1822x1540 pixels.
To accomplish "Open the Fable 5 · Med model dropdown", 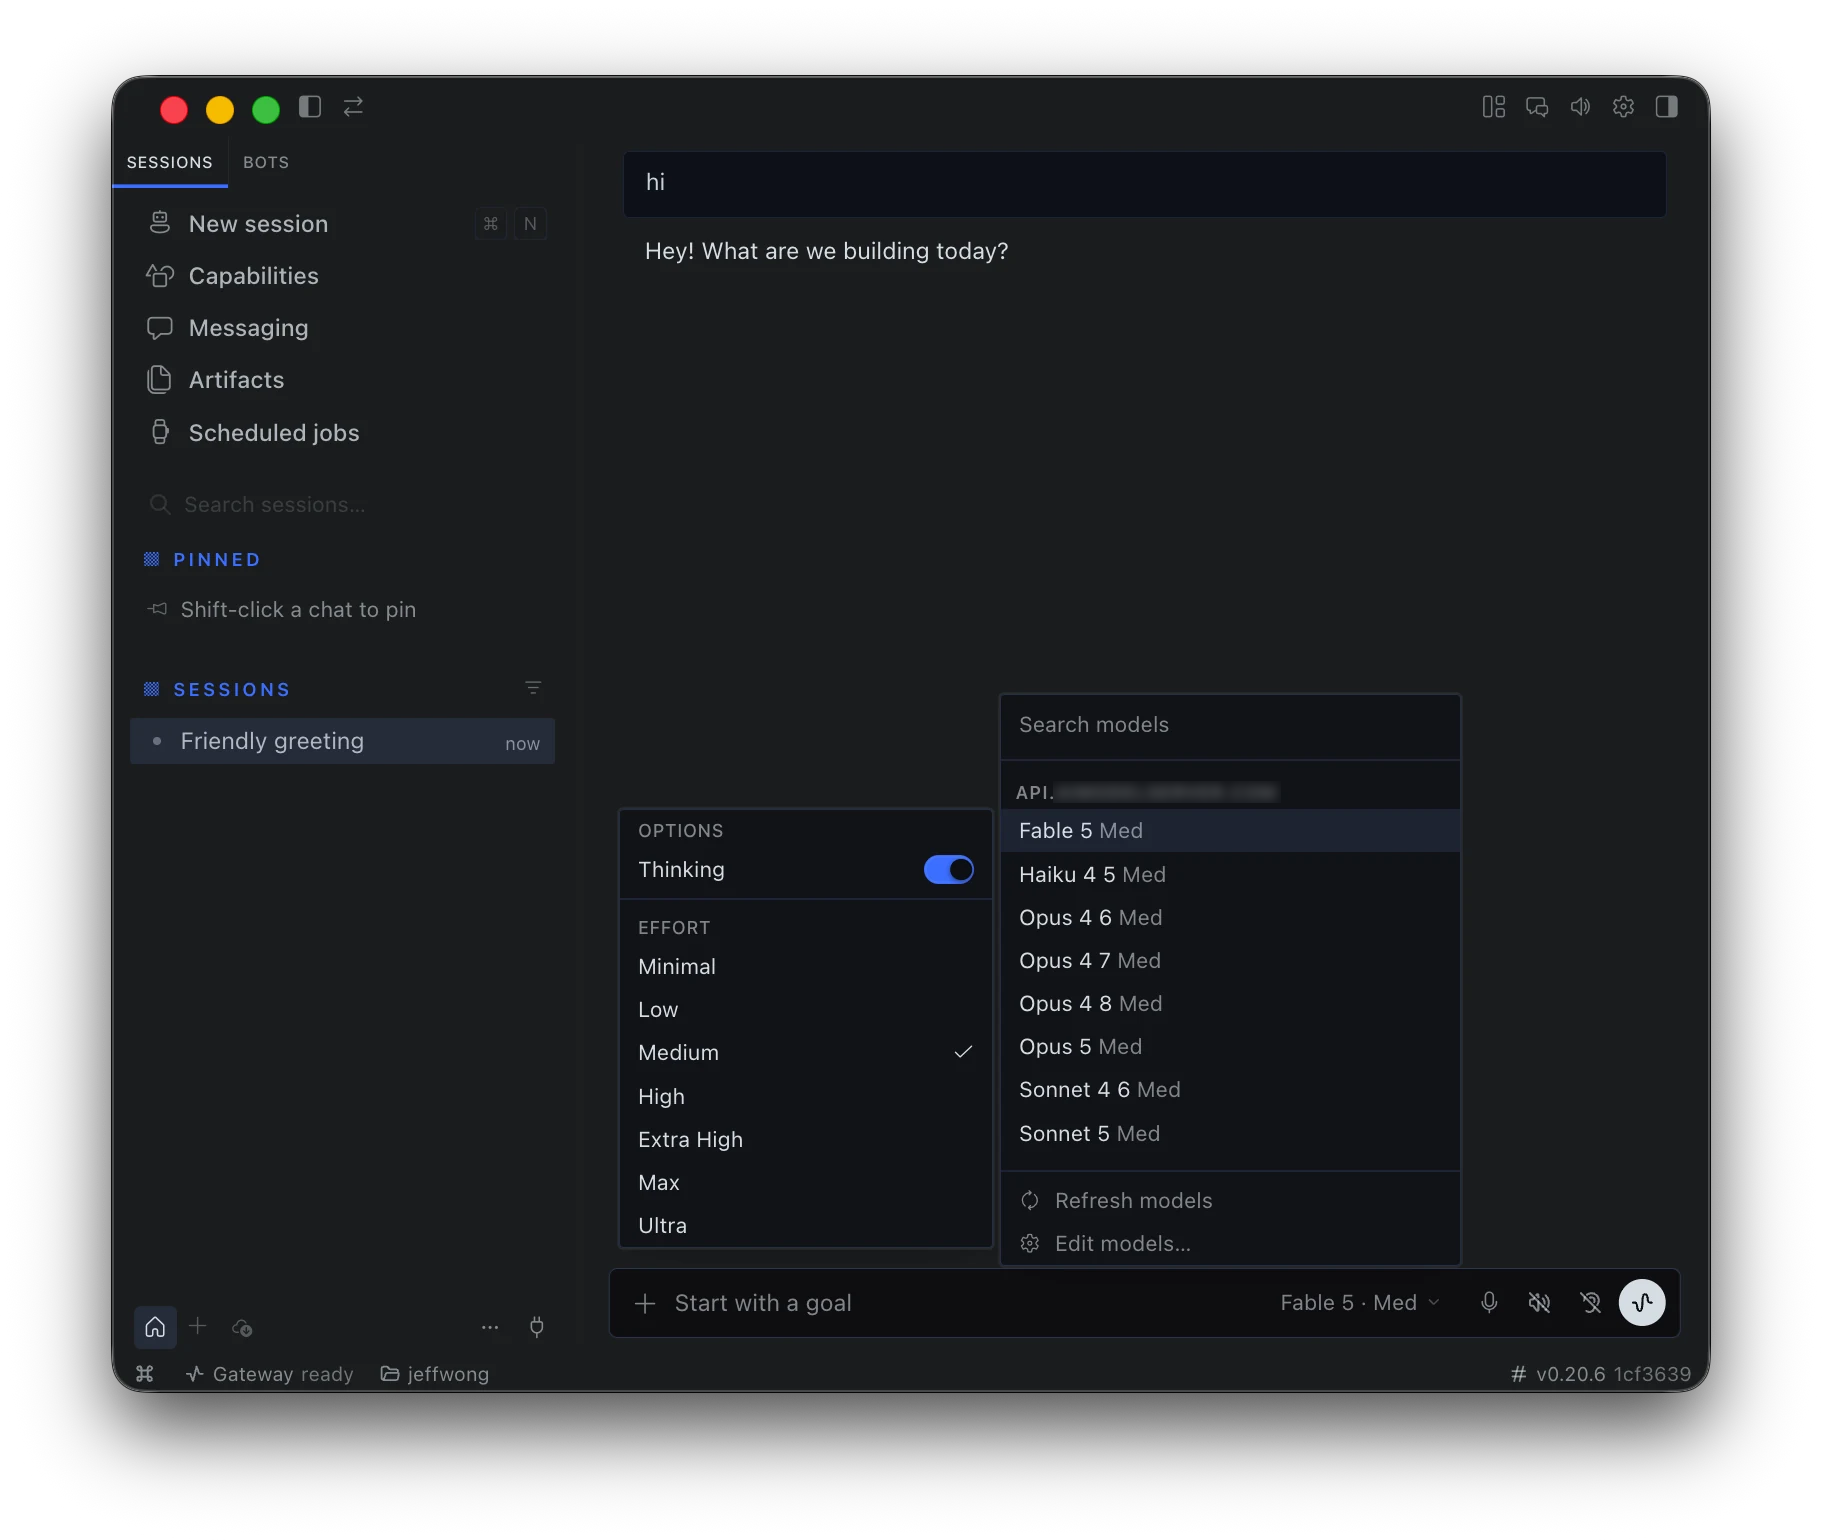I will (x=1360, y=1302).
